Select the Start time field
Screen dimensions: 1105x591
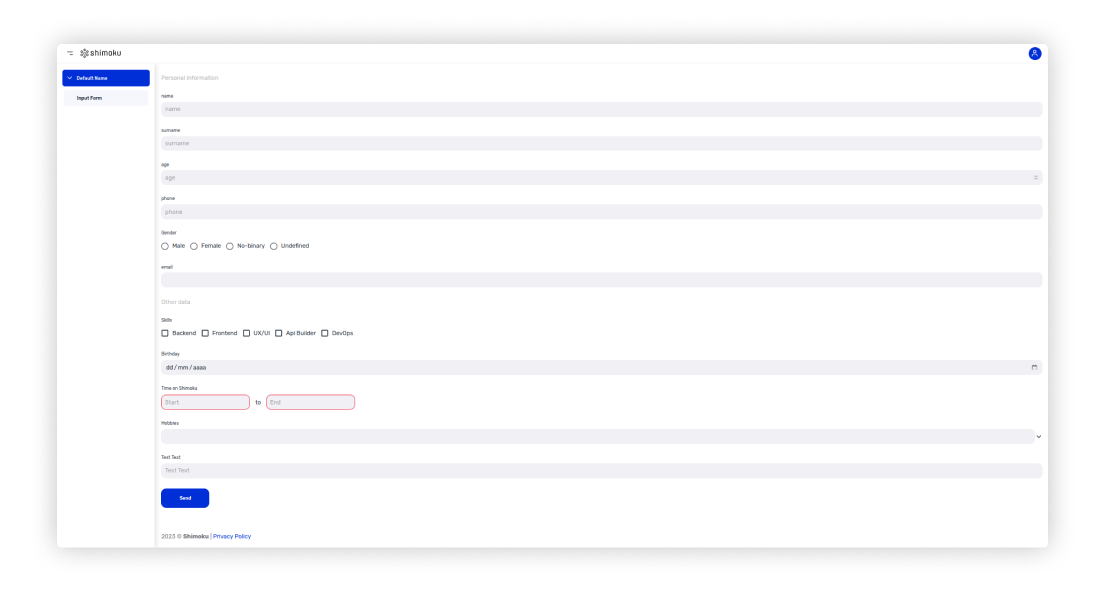pyautogui.click(x=205, y=402)
